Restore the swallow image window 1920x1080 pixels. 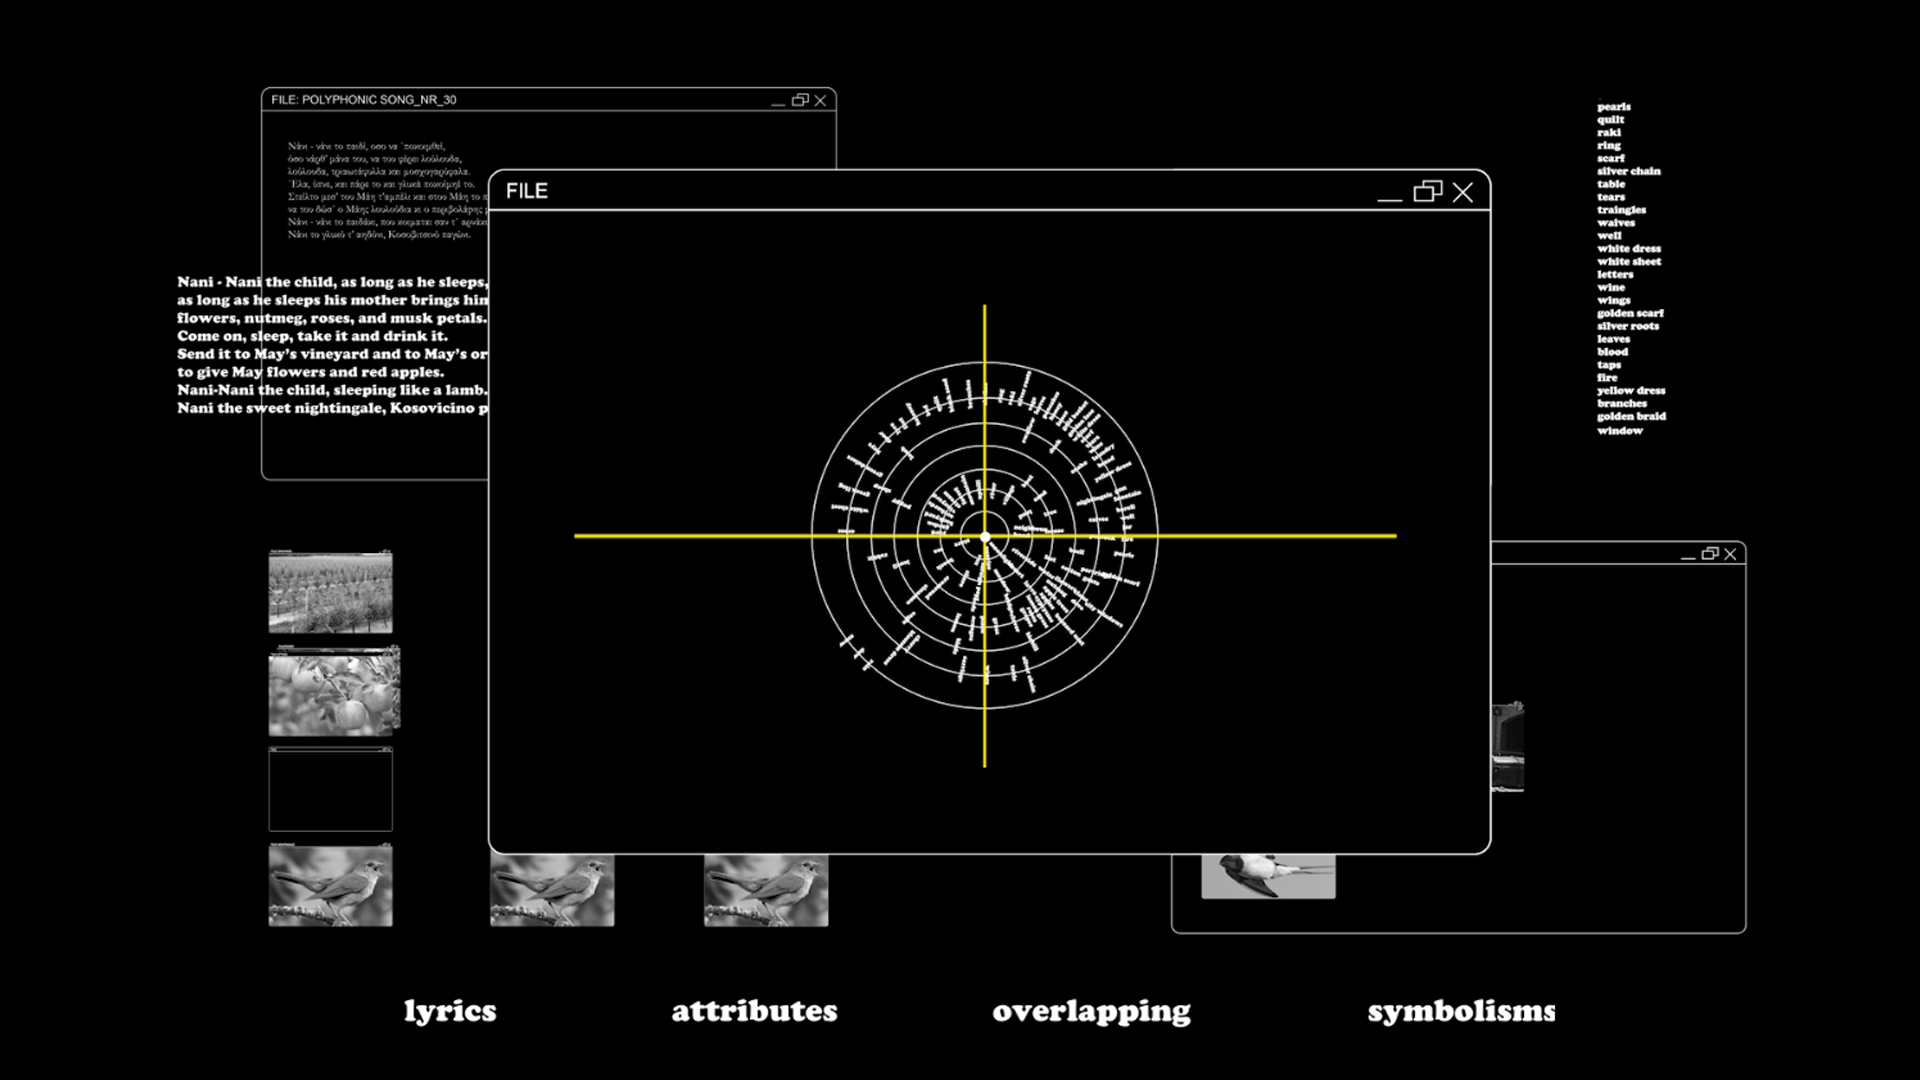(1709, 554)
